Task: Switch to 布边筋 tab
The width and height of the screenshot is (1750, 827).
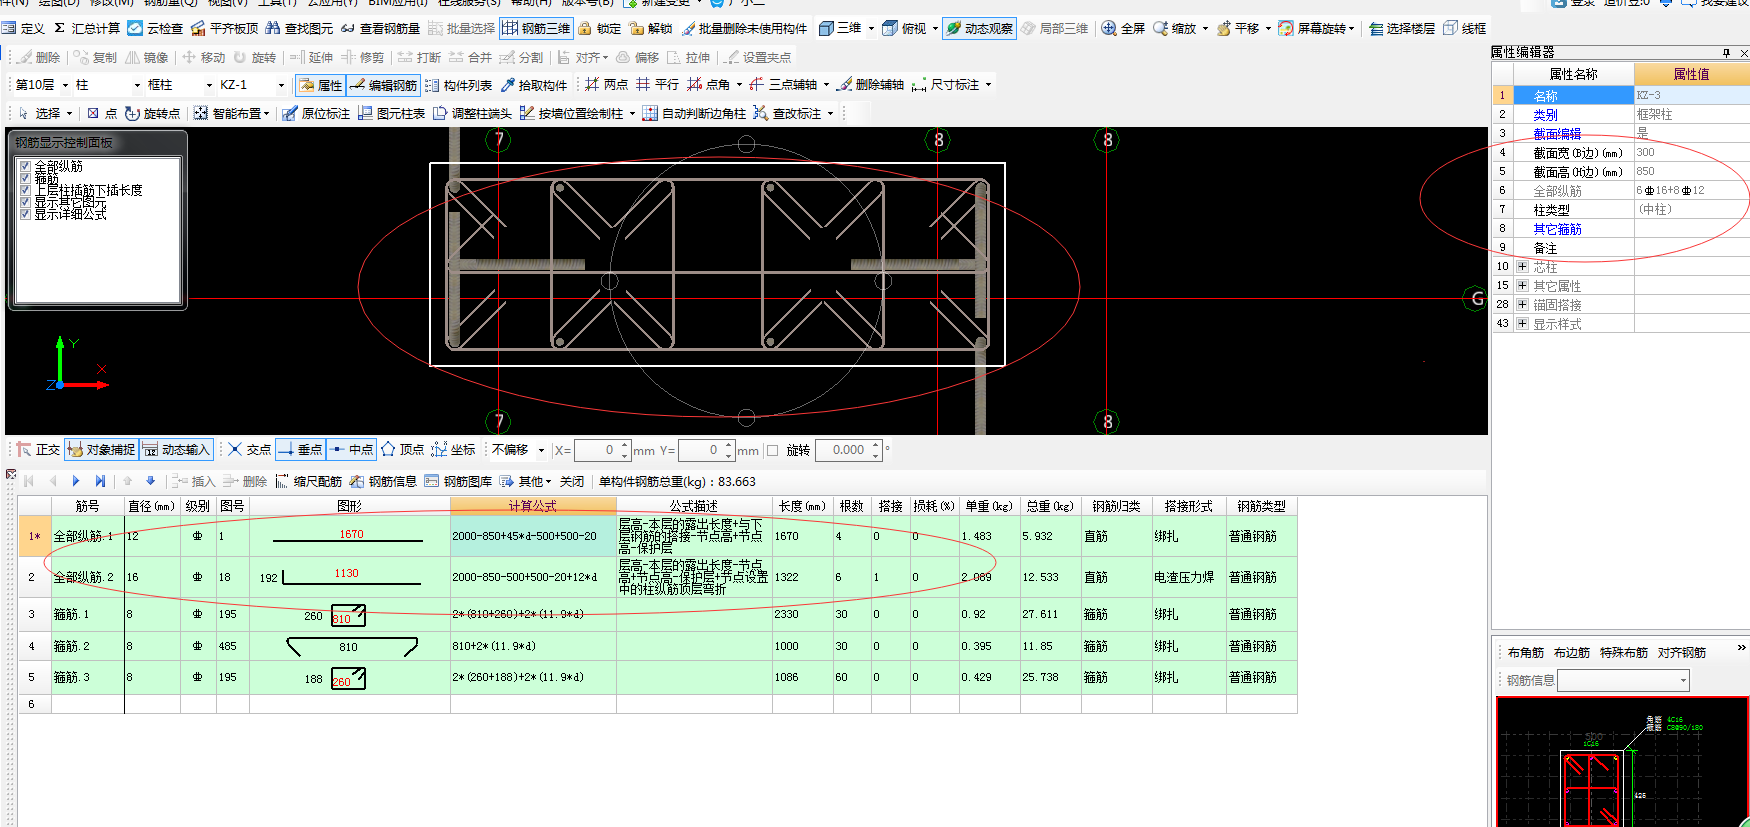Action: click(1571, 653)
